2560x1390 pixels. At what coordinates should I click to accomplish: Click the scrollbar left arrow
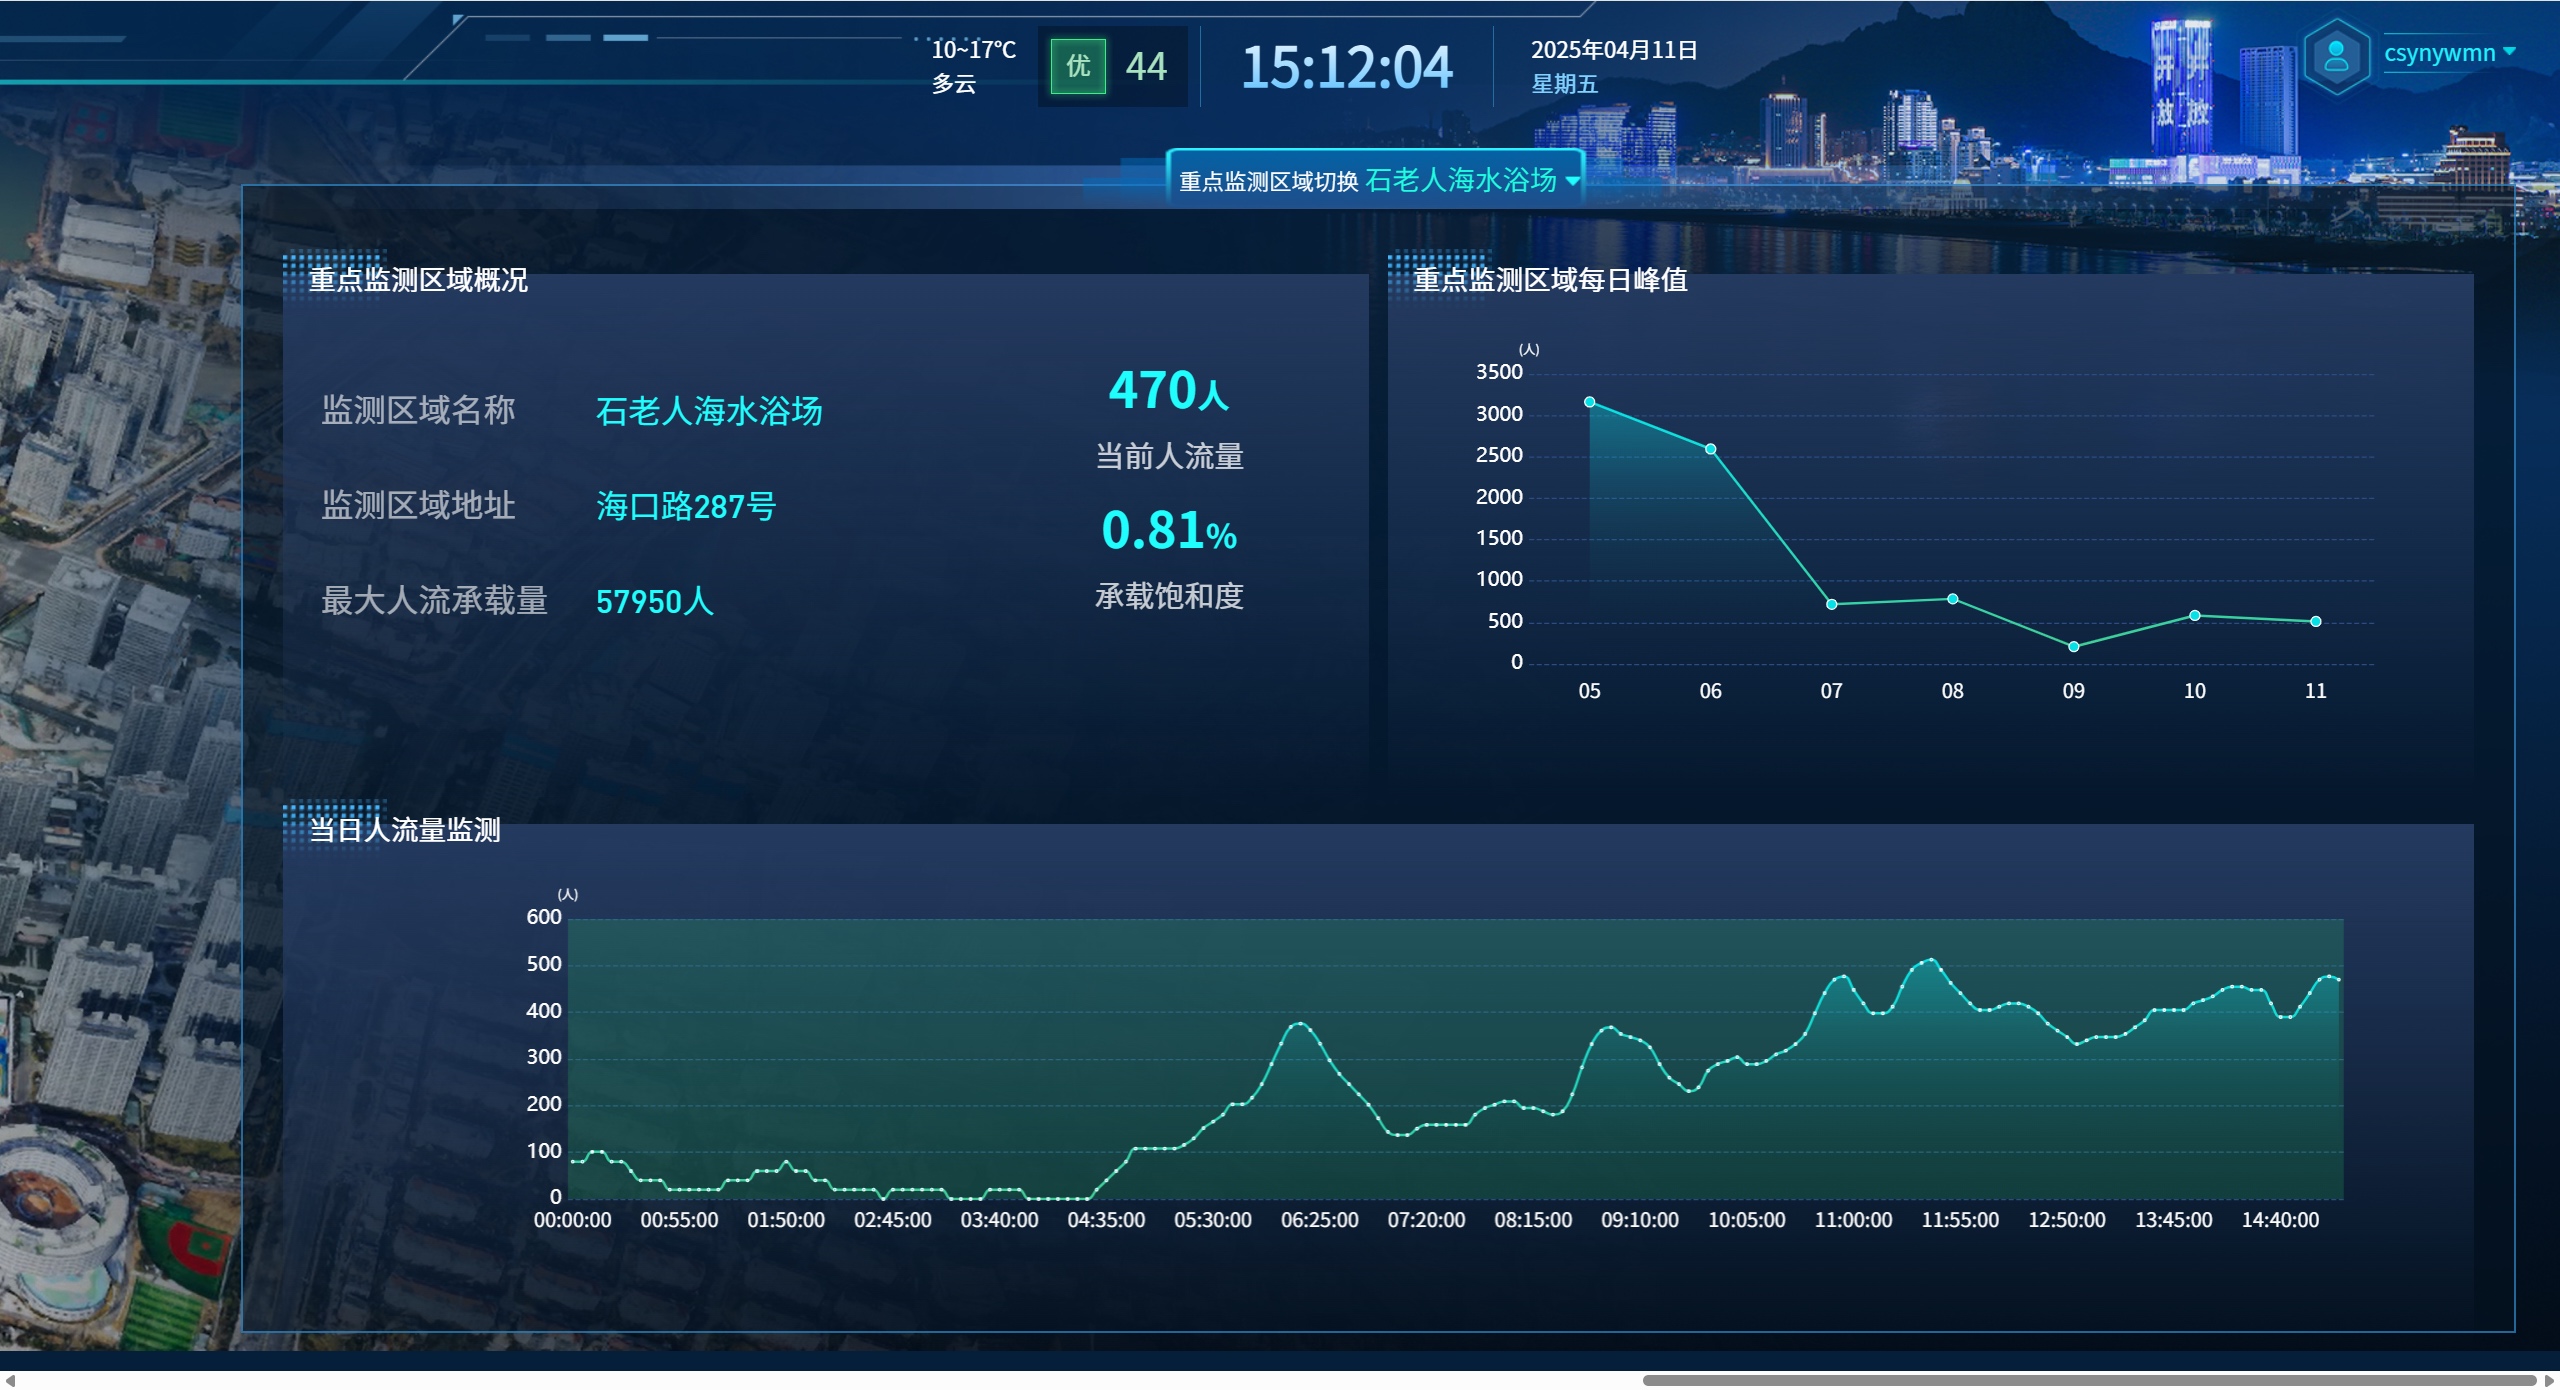click(10, 1381)
